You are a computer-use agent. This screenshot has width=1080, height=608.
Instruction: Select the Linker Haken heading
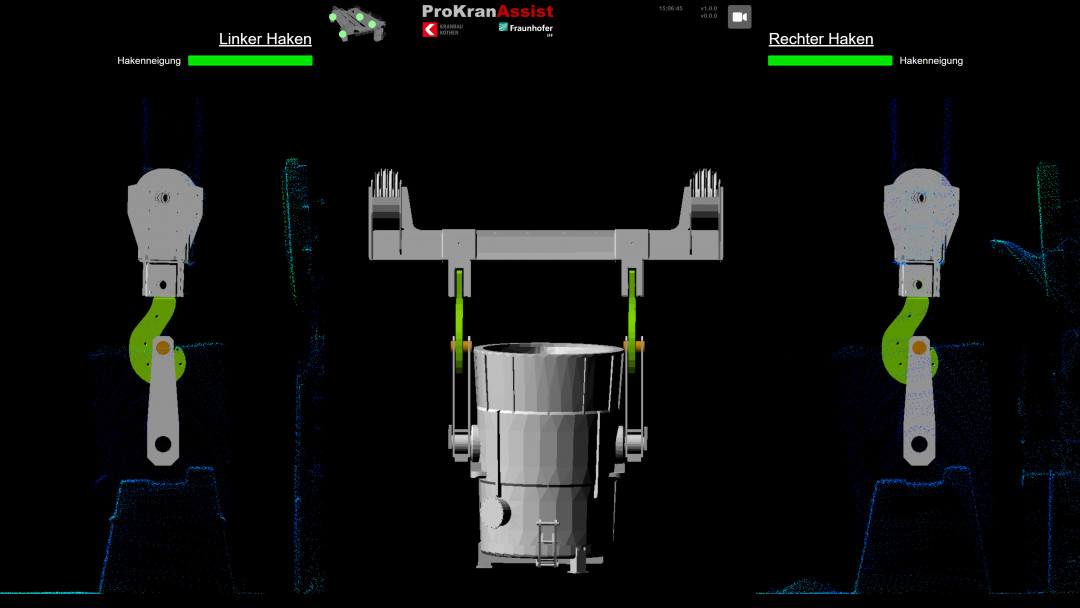click(265, 39)
